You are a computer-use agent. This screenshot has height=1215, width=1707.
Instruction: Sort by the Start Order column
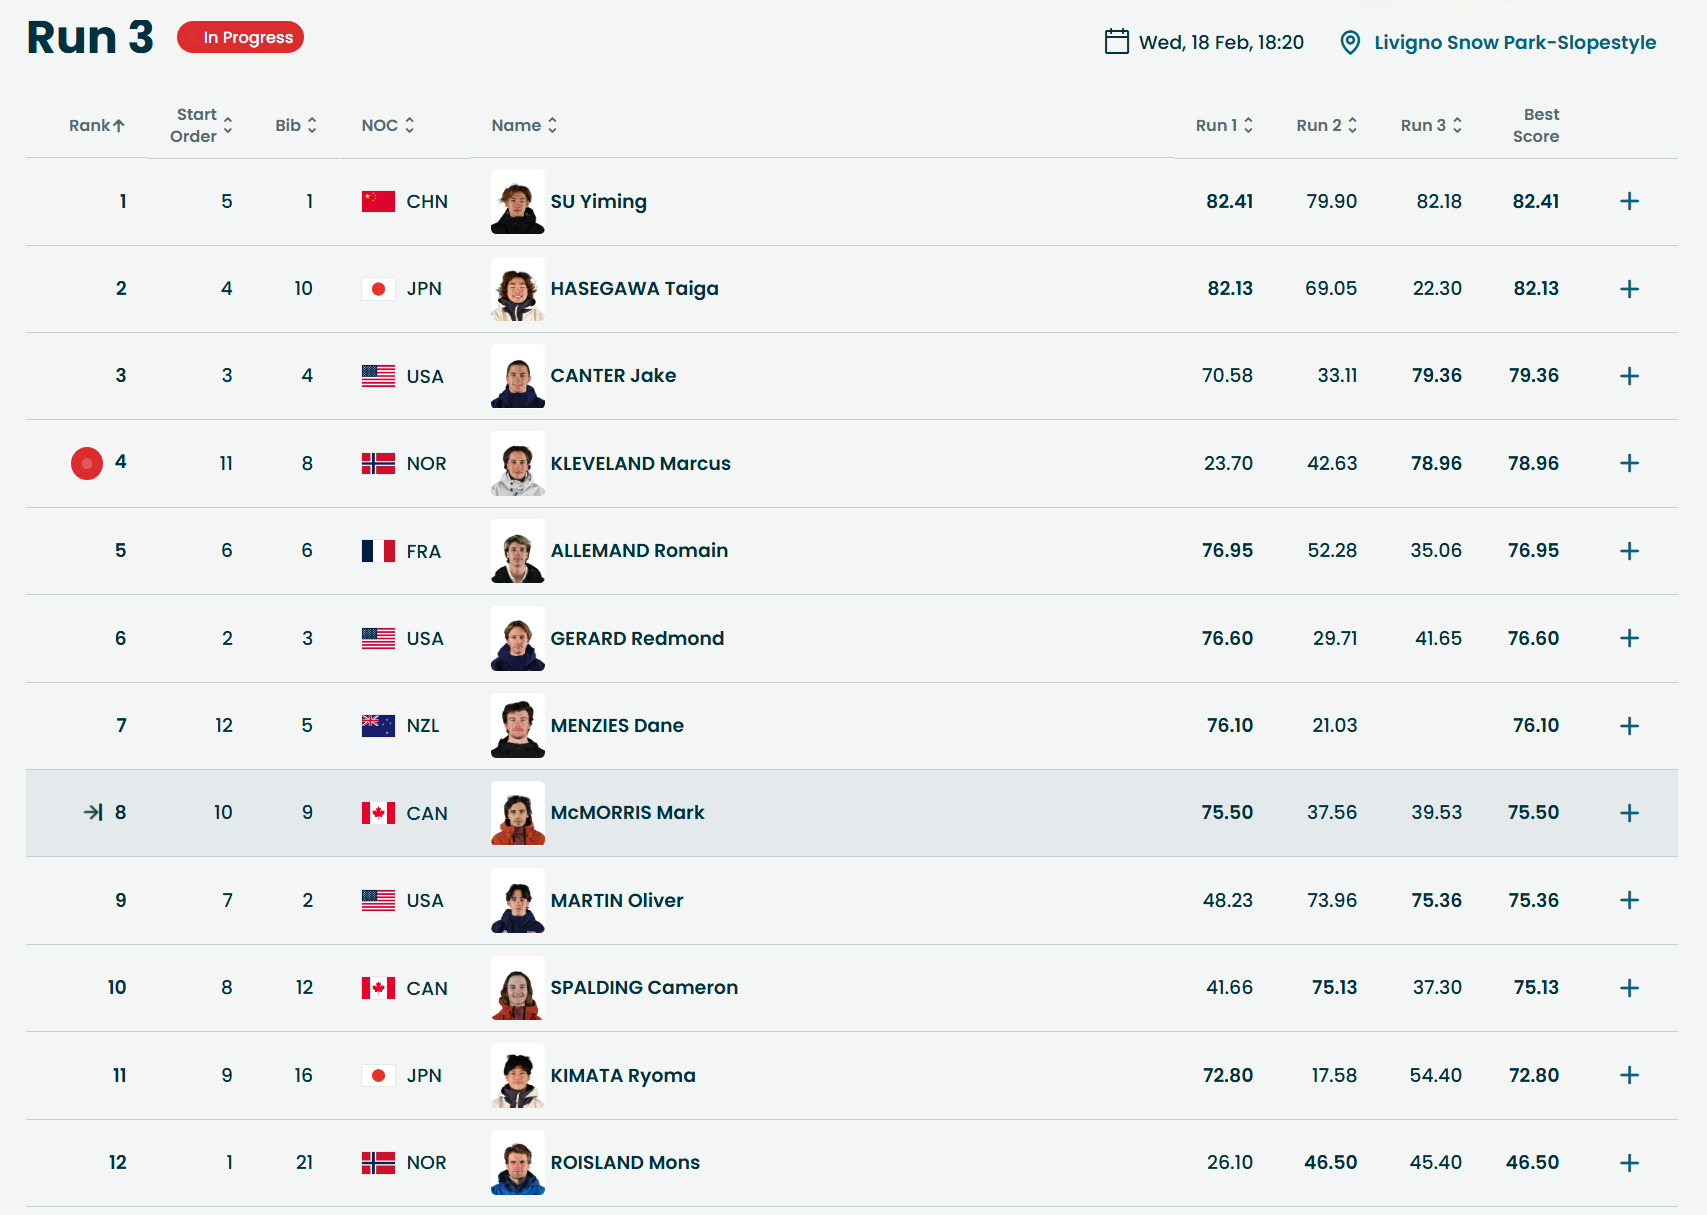[201, 125]
